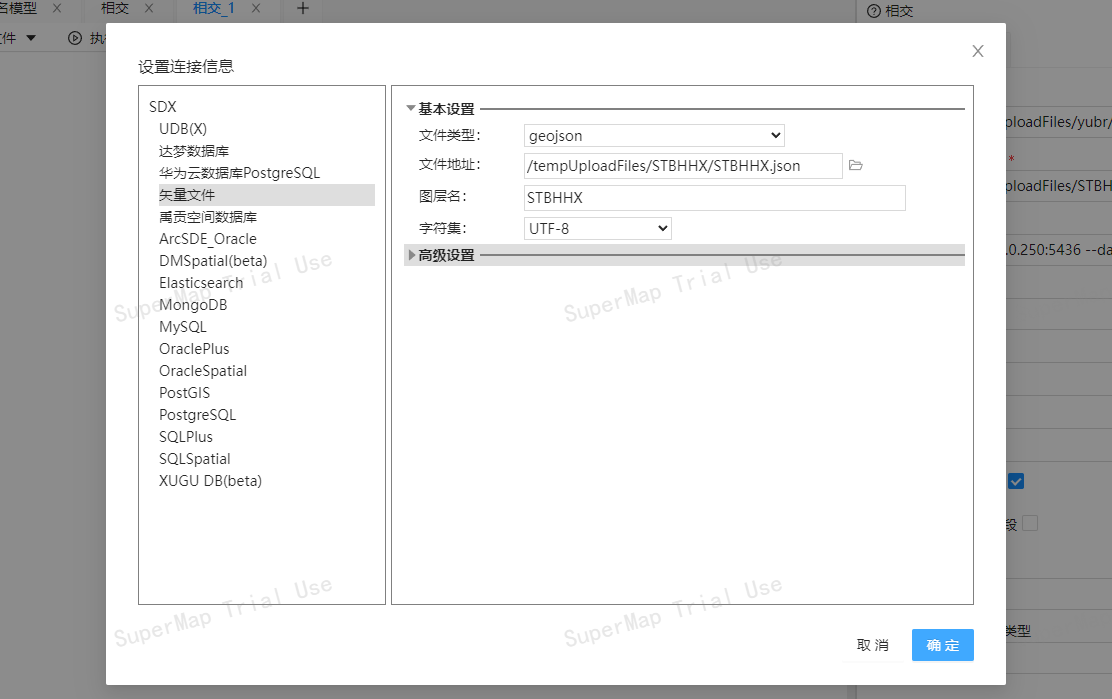This screenshot has width=1112, height=699.
Task: Click the 文件地址 path input field
Action: pyautogui.click(x=682, y=166)
